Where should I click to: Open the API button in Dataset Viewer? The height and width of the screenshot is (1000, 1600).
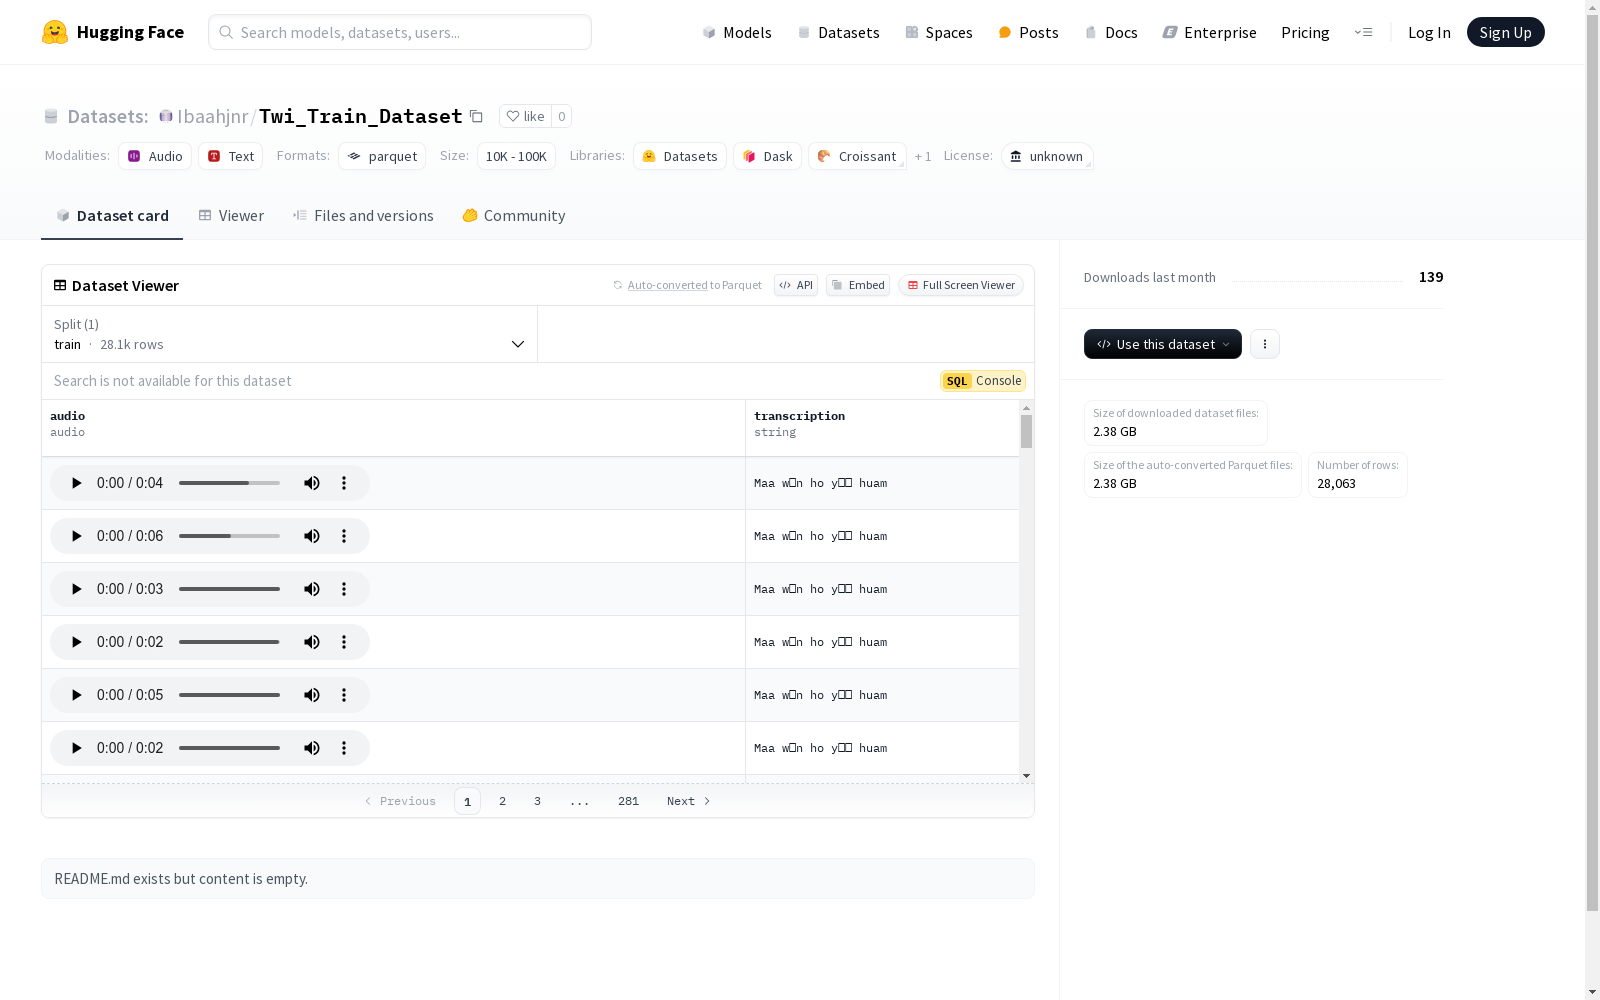(796, 285)
